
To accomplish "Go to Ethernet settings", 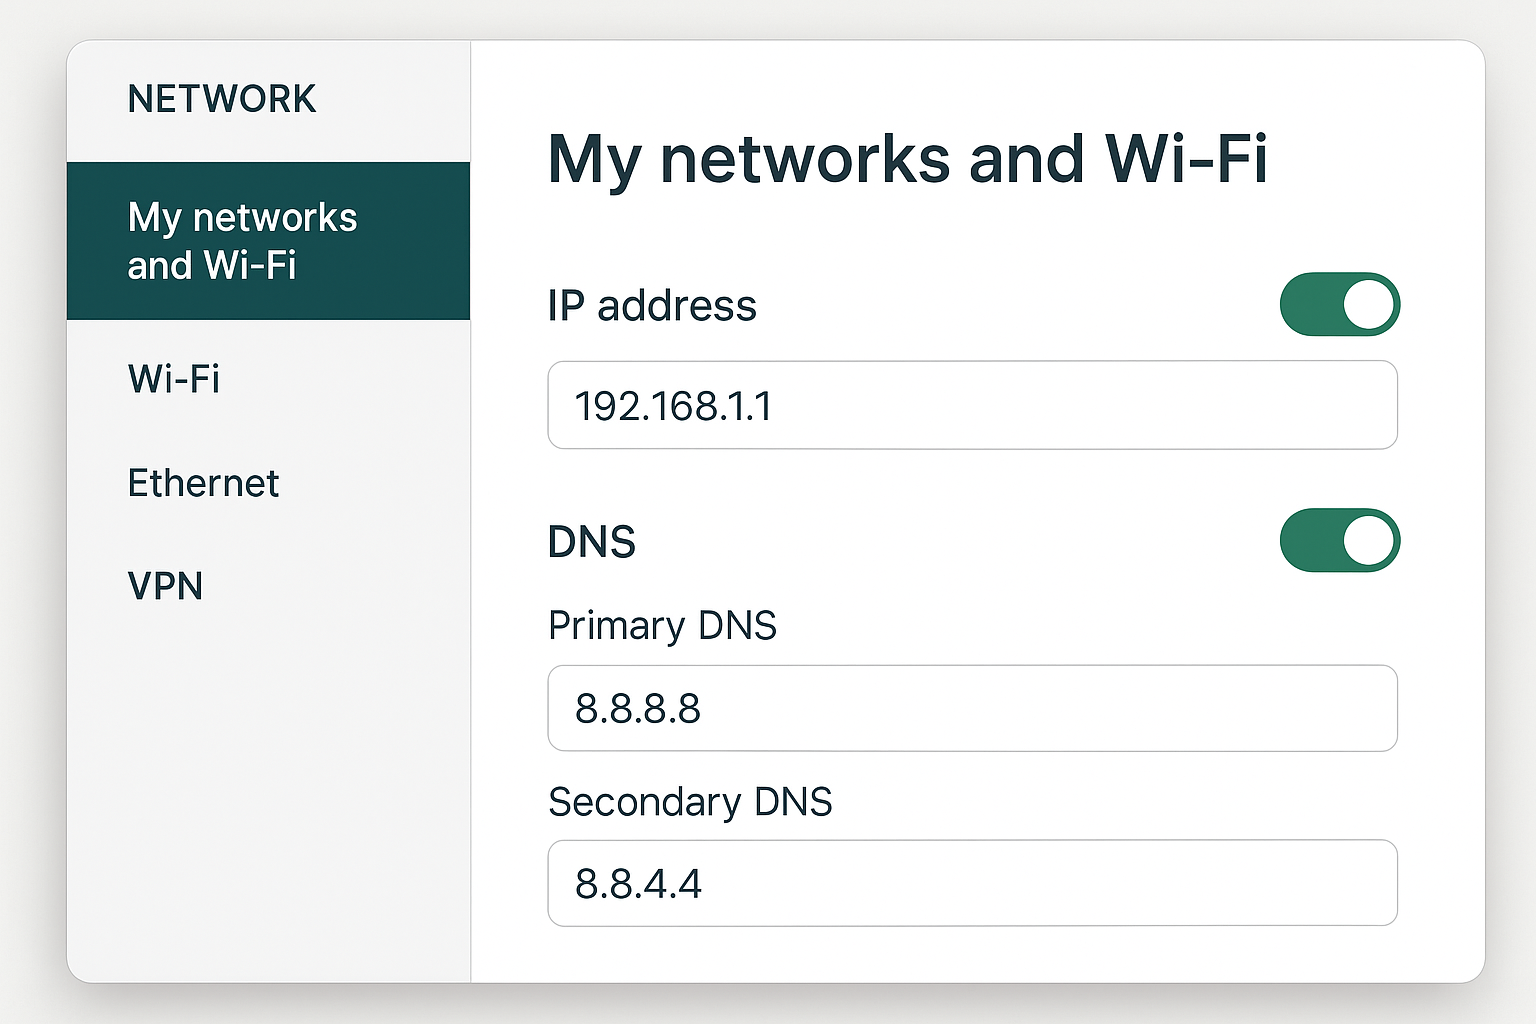I will coord(203,483).
